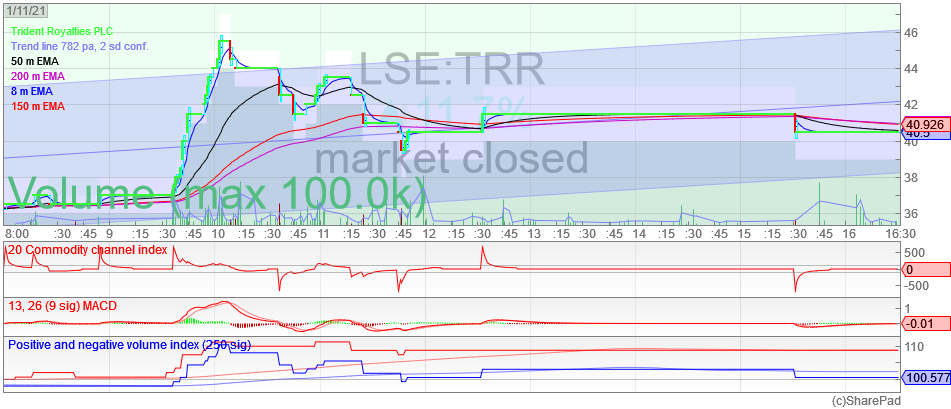This screenshot has height=409, width=951.
Task: Select the 8 m EMA legend label
Action: pos(32,92)
